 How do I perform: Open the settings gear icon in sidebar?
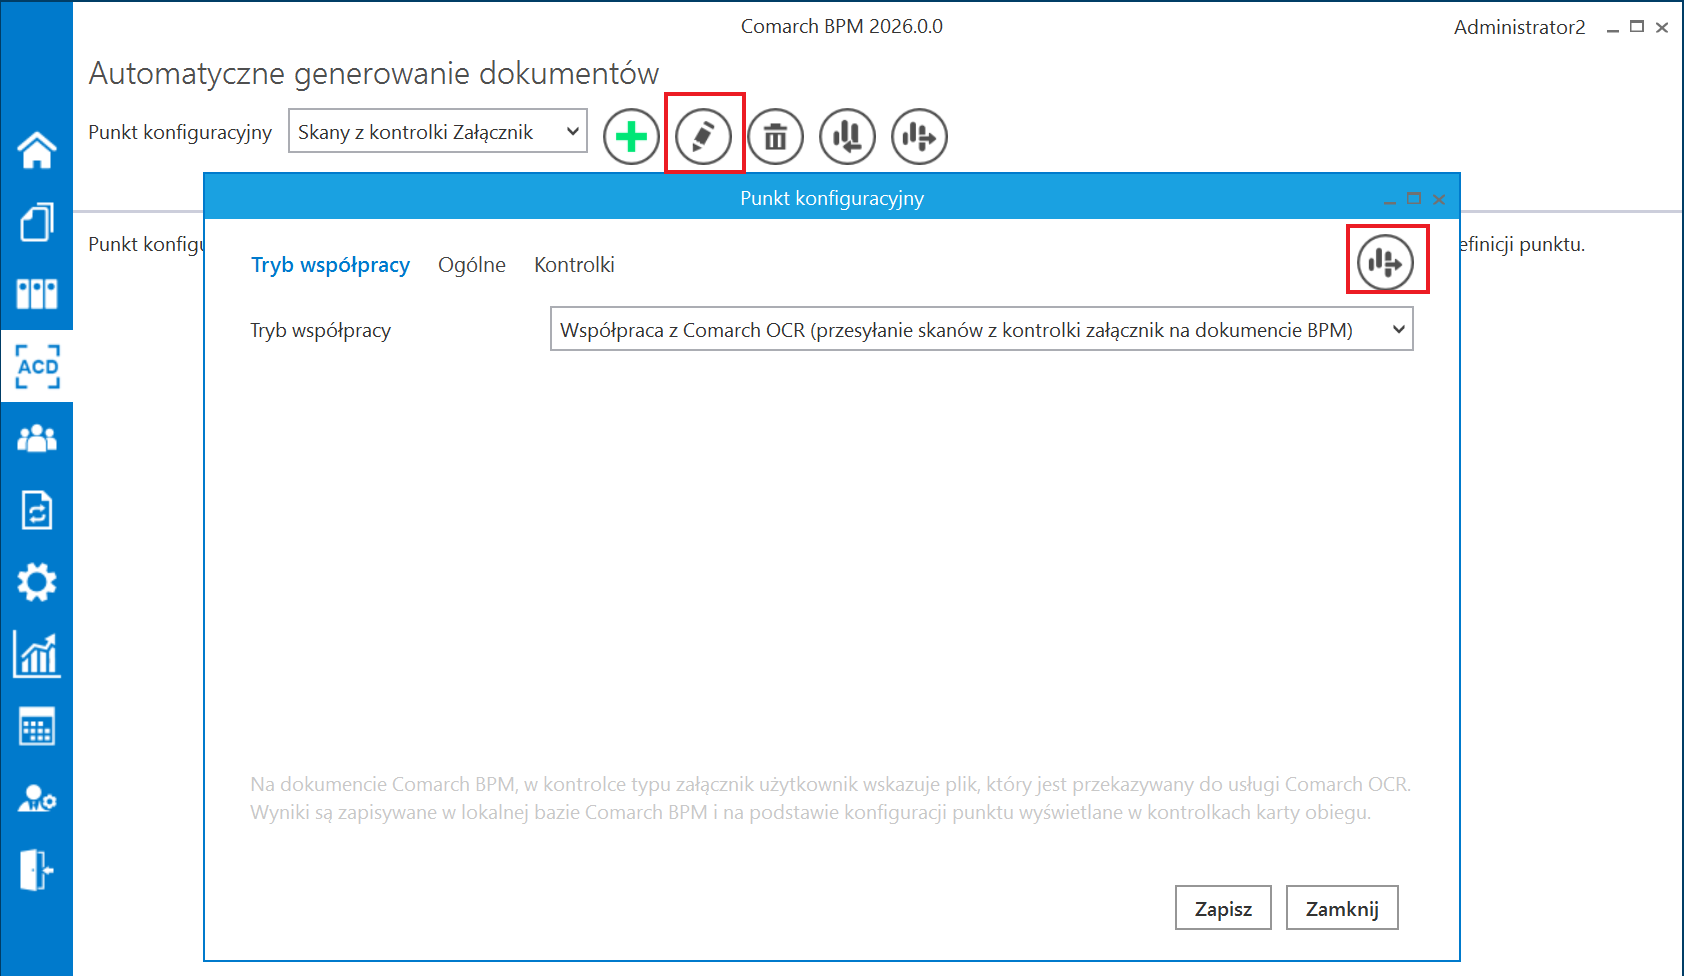(37, 582)
